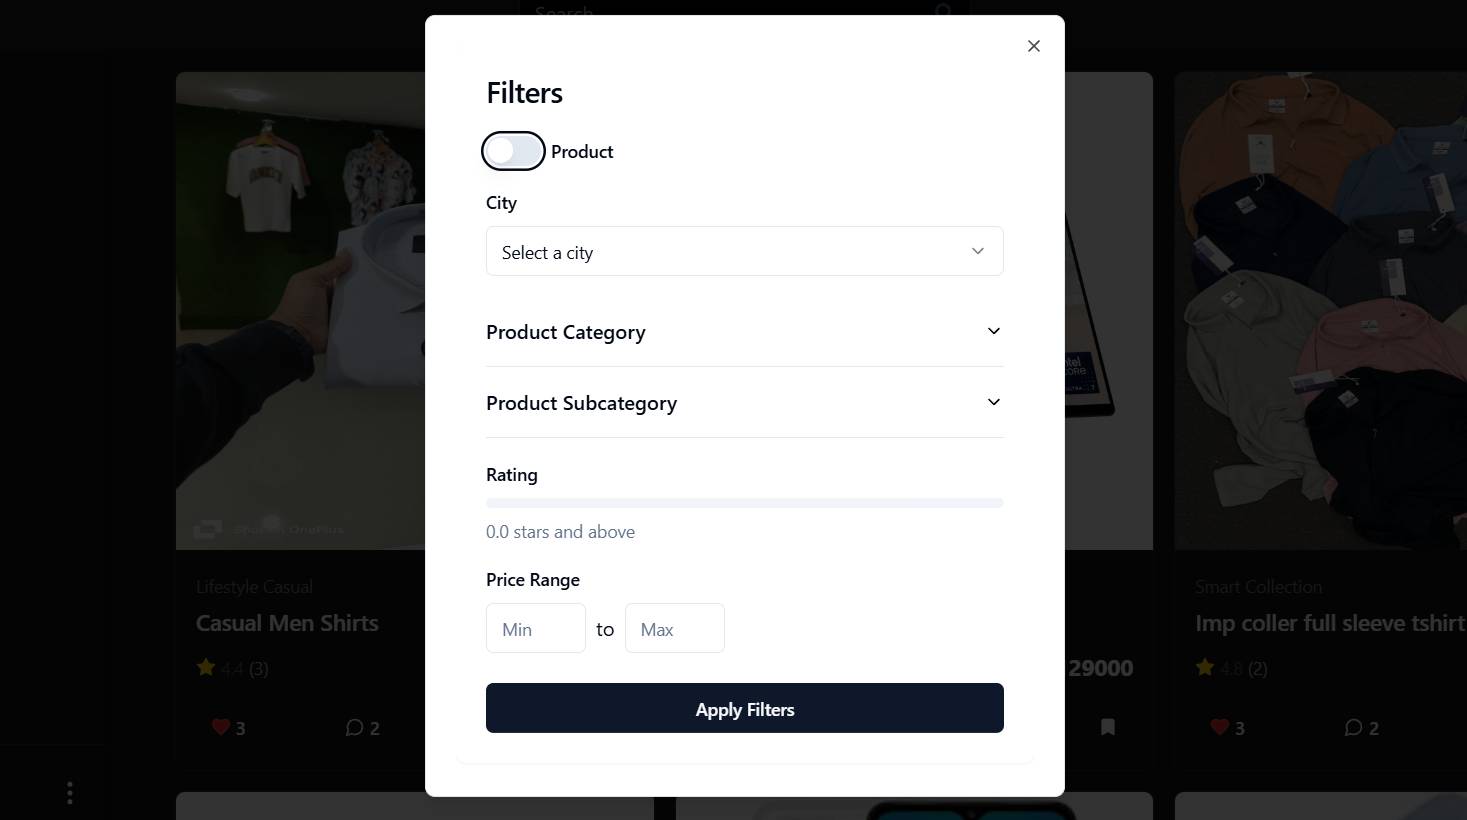
Task: Open comments on Casual Men Shirts
Action: (354, 727)
